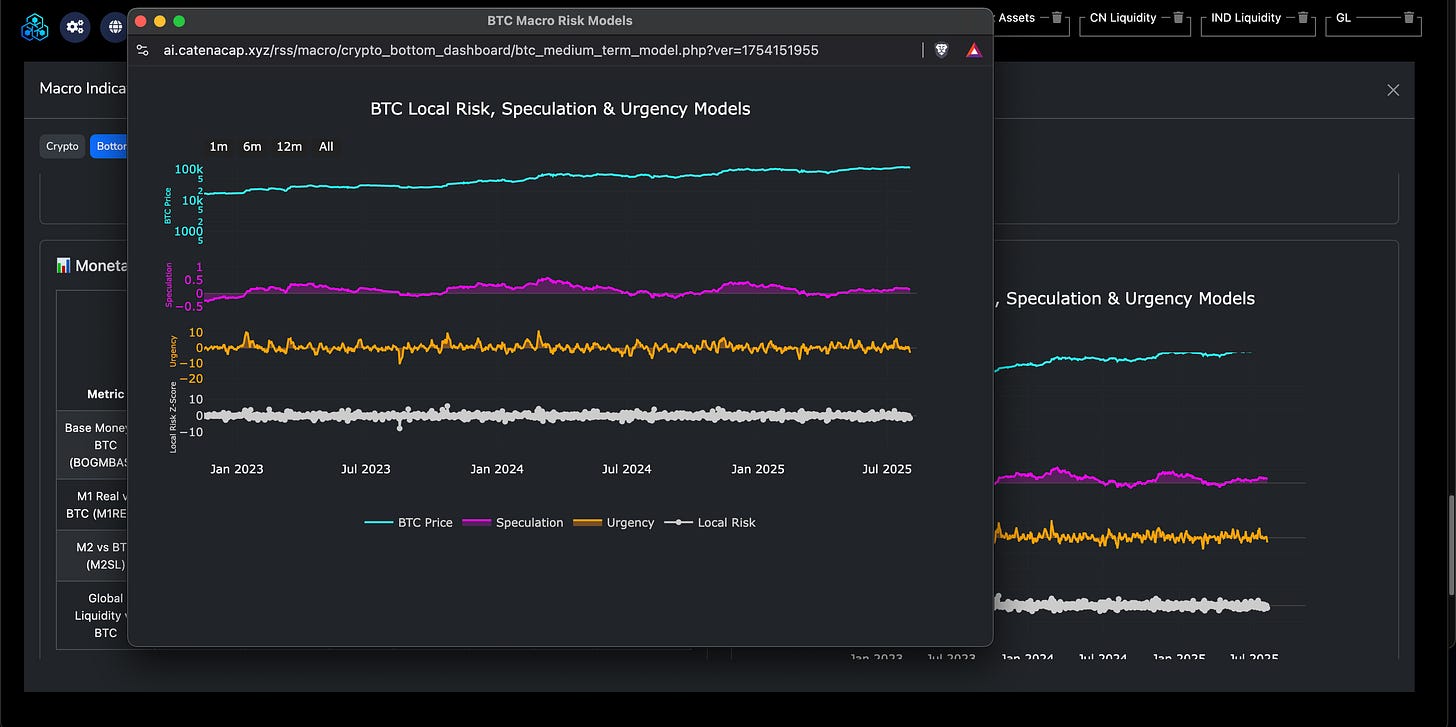Screen dimensions: 1456x727
Task: Open the gears settings icon
Action: point(75,26)
